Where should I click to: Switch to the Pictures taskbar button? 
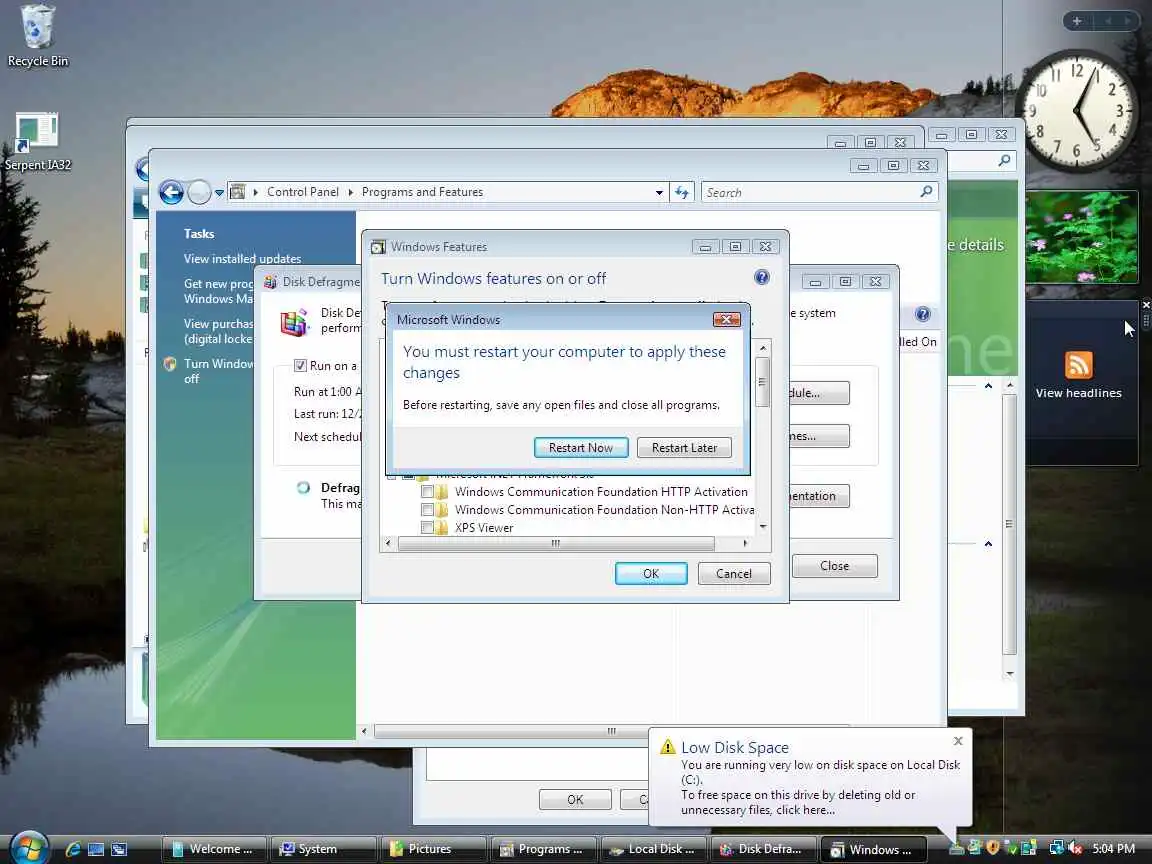[x=433, y=849]
